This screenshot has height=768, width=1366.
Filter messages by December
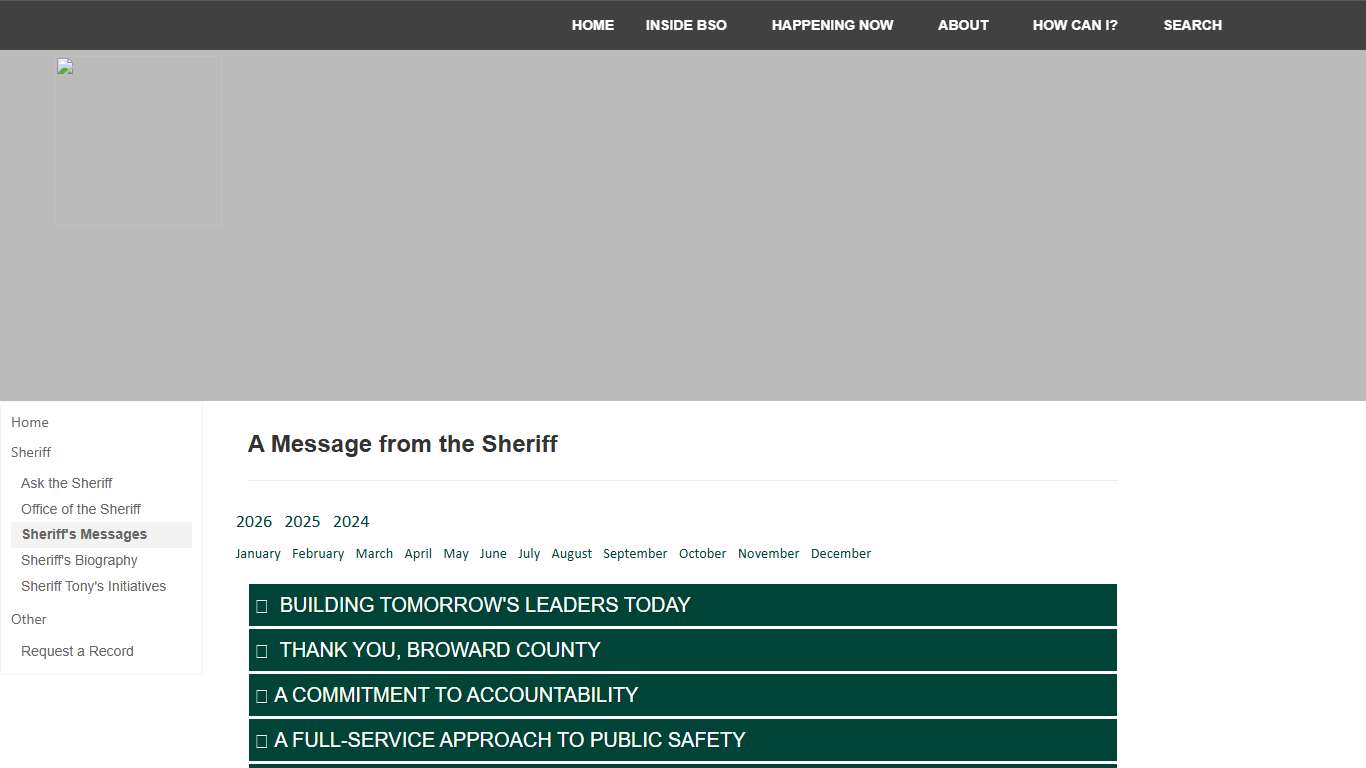click(x=840, y=553)
